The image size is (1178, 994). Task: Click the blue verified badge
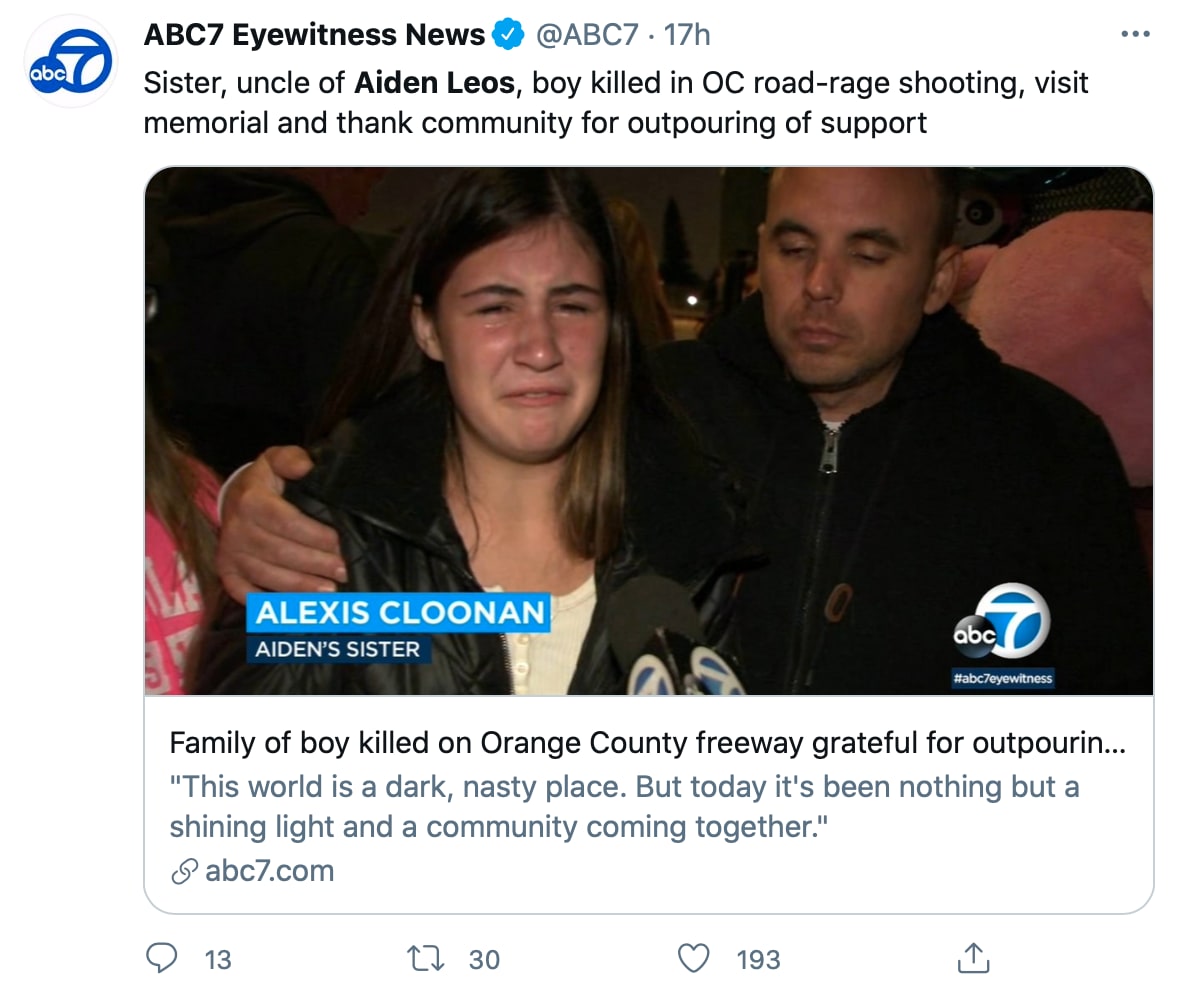click(x=510, y=35)
